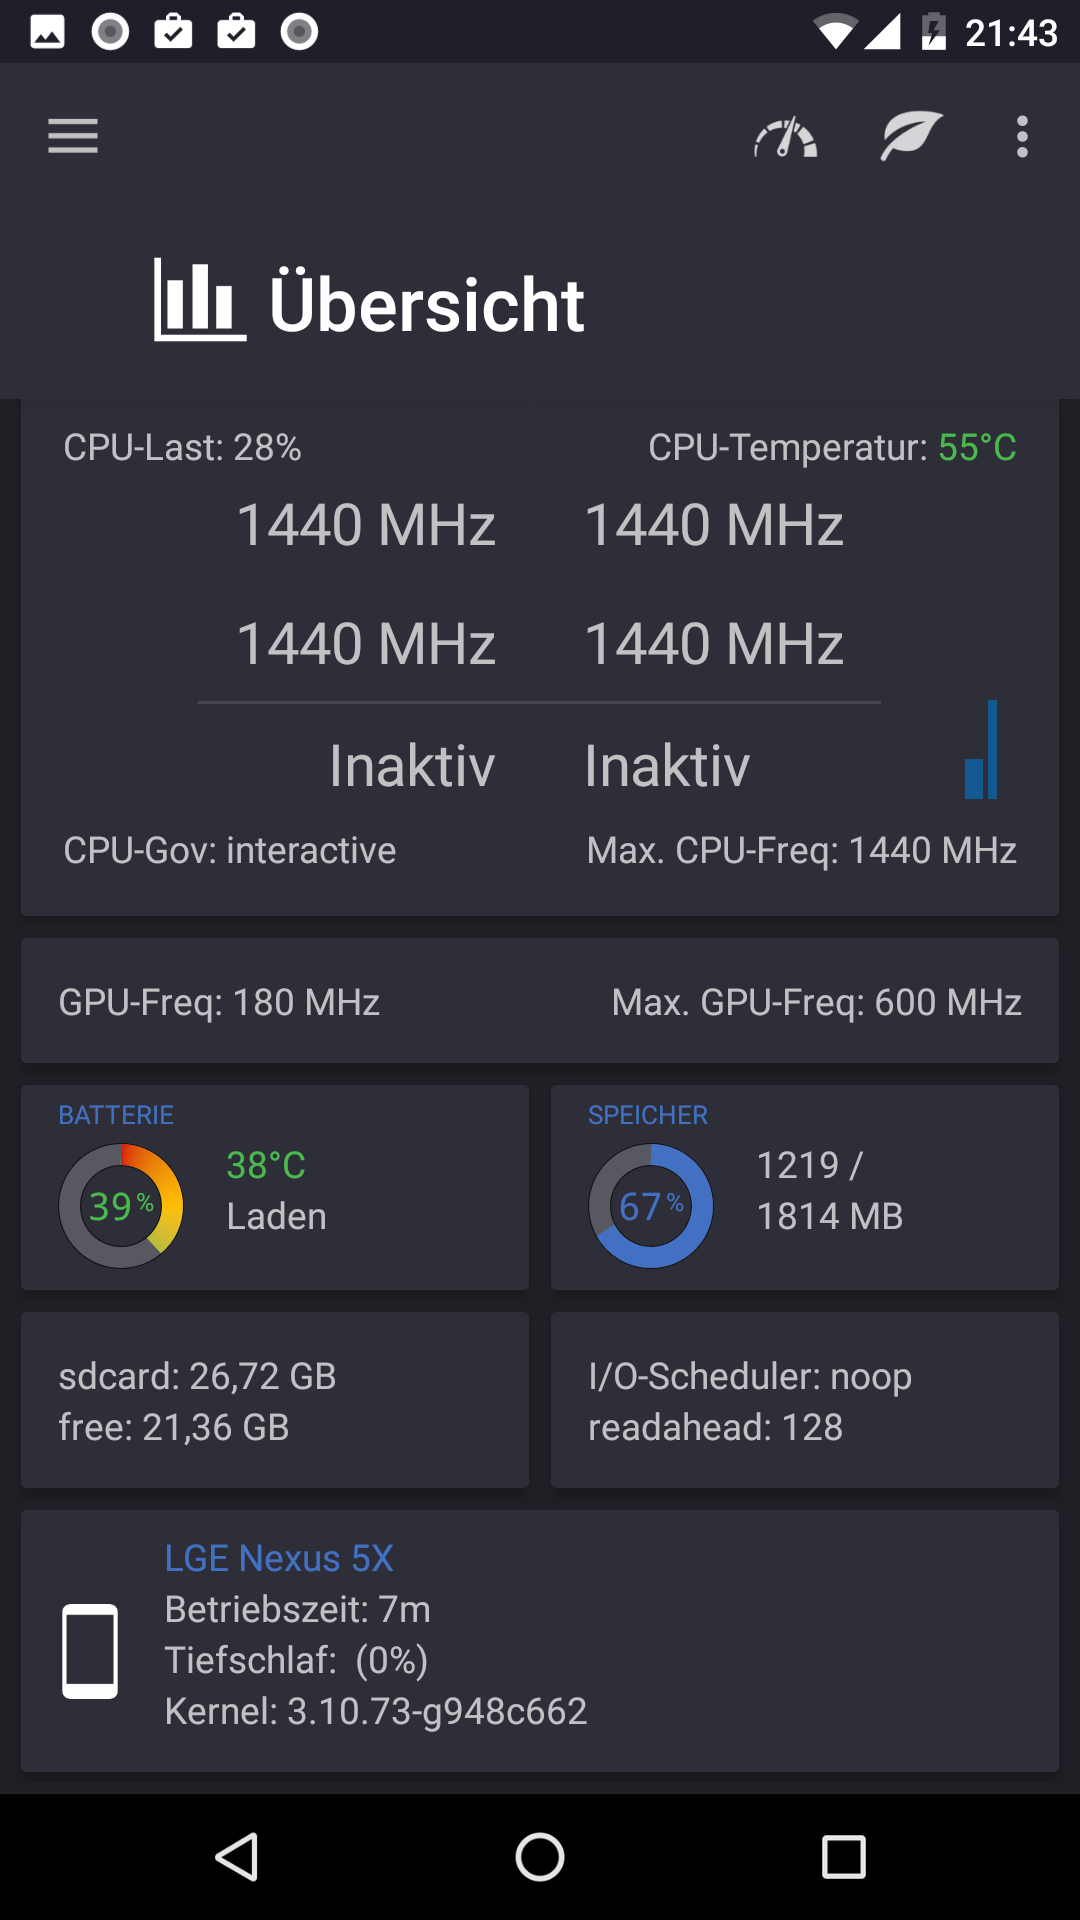
Task: Tap the leaf power-saving icon
Action: [x=910, y=136]
